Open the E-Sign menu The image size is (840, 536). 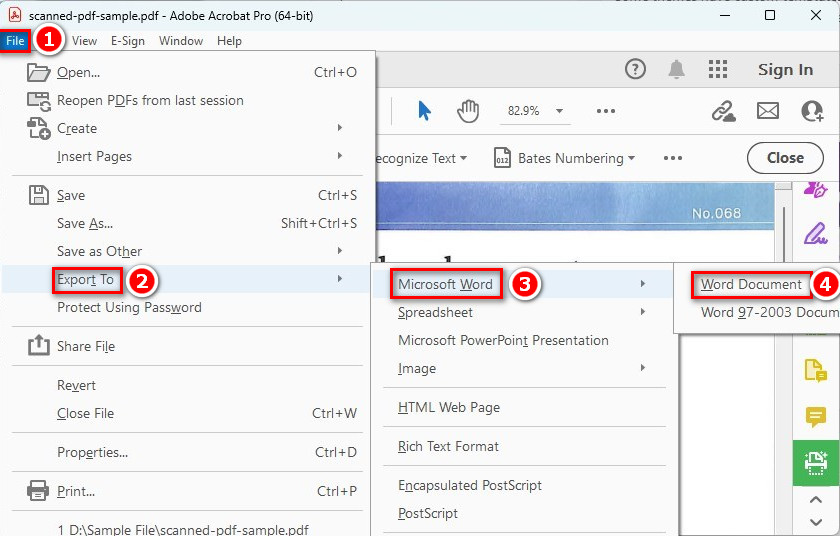coord(127,41)
